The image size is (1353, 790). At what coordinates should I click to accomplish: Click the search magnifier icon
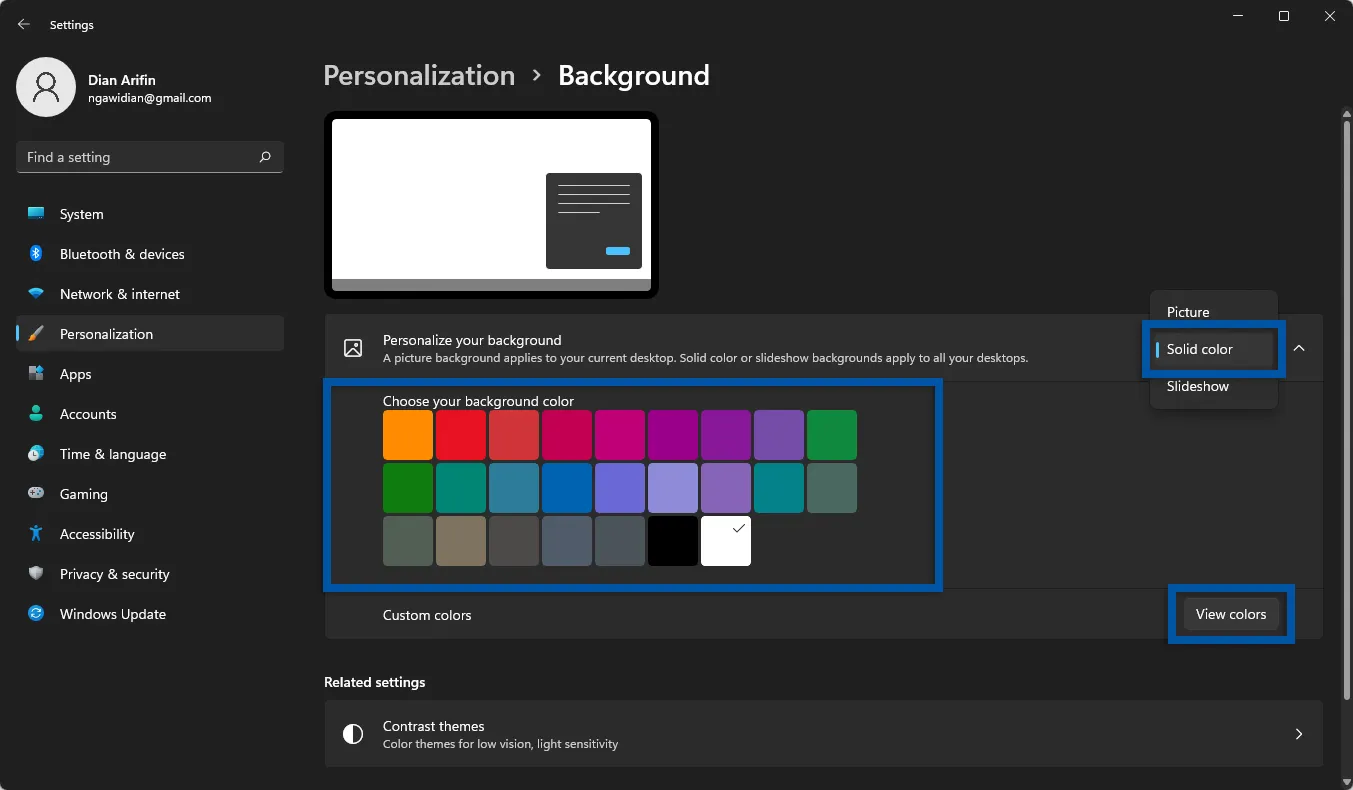pos(265,157)
